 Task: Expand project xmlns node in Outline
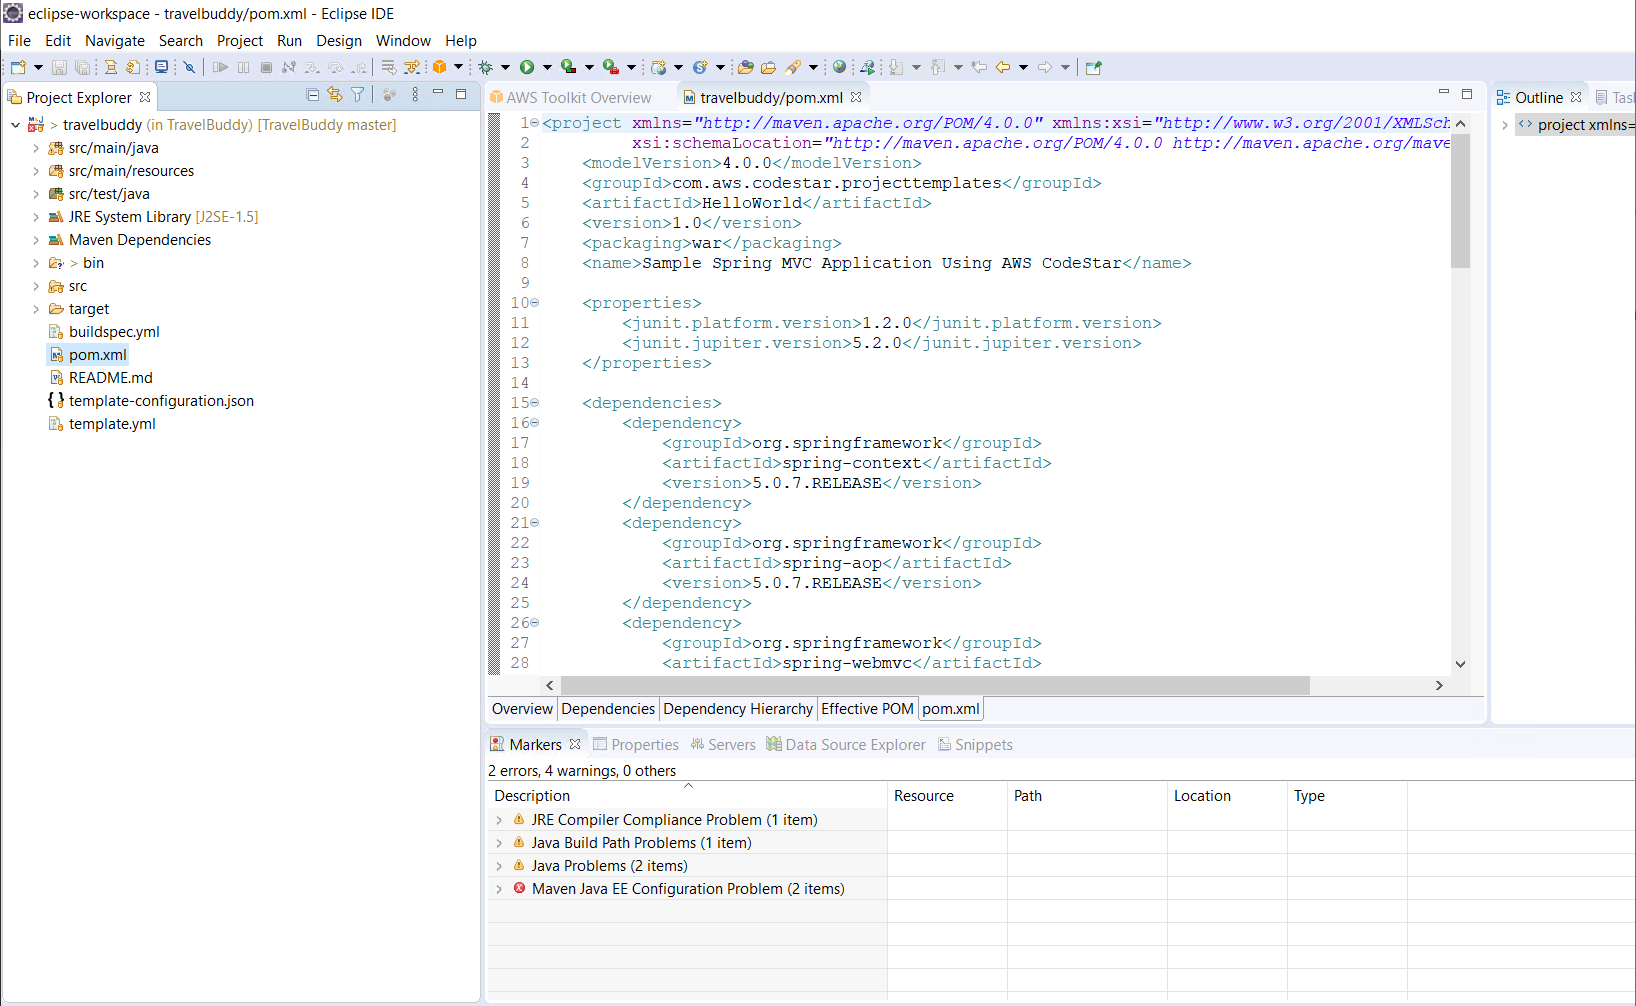pyautogui.click(x=1505, y=125)
